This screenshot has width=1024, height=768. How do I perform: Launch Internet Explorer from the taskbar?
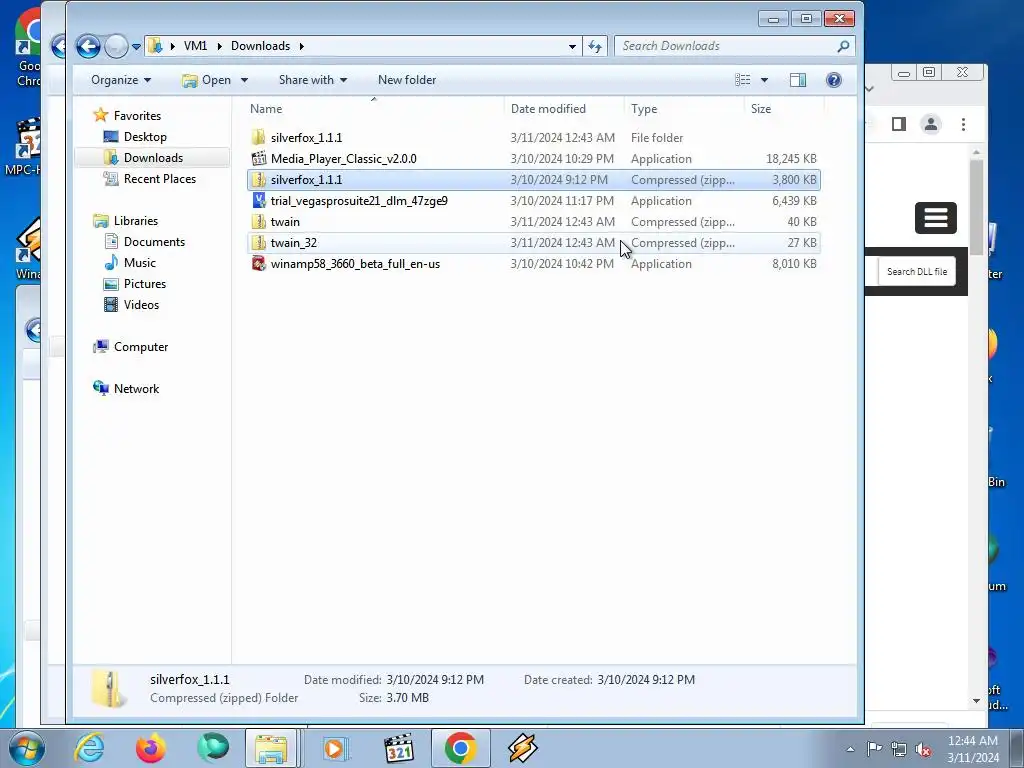(x=89, y=748)
